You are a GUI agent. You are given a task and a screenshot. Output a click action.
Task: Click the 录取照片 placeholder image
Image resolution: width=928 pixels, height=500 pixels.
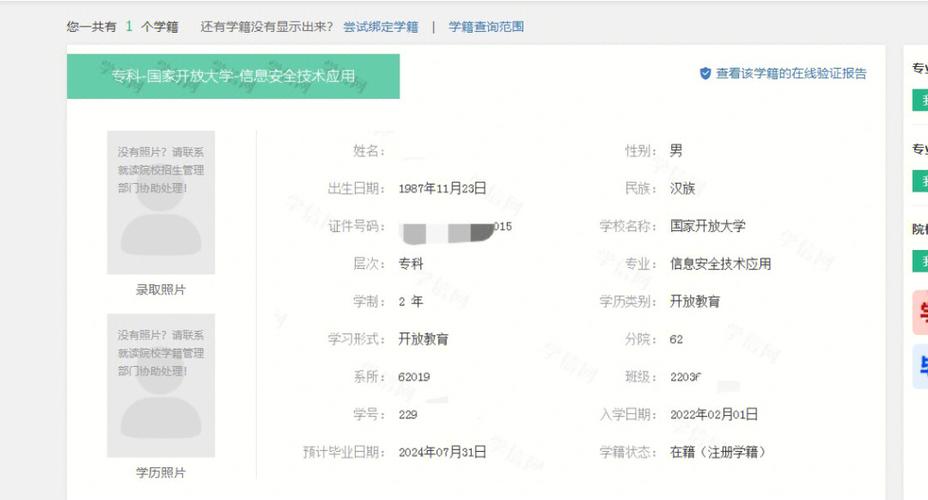pyautogui.click(x=161, y=202)
